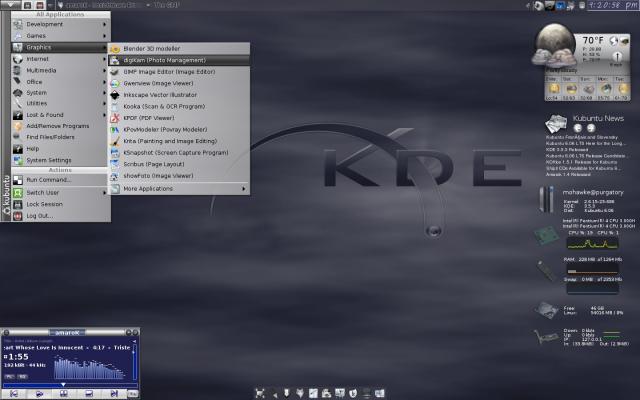Choose Log Out... in Actions section

tap(60, 216)
